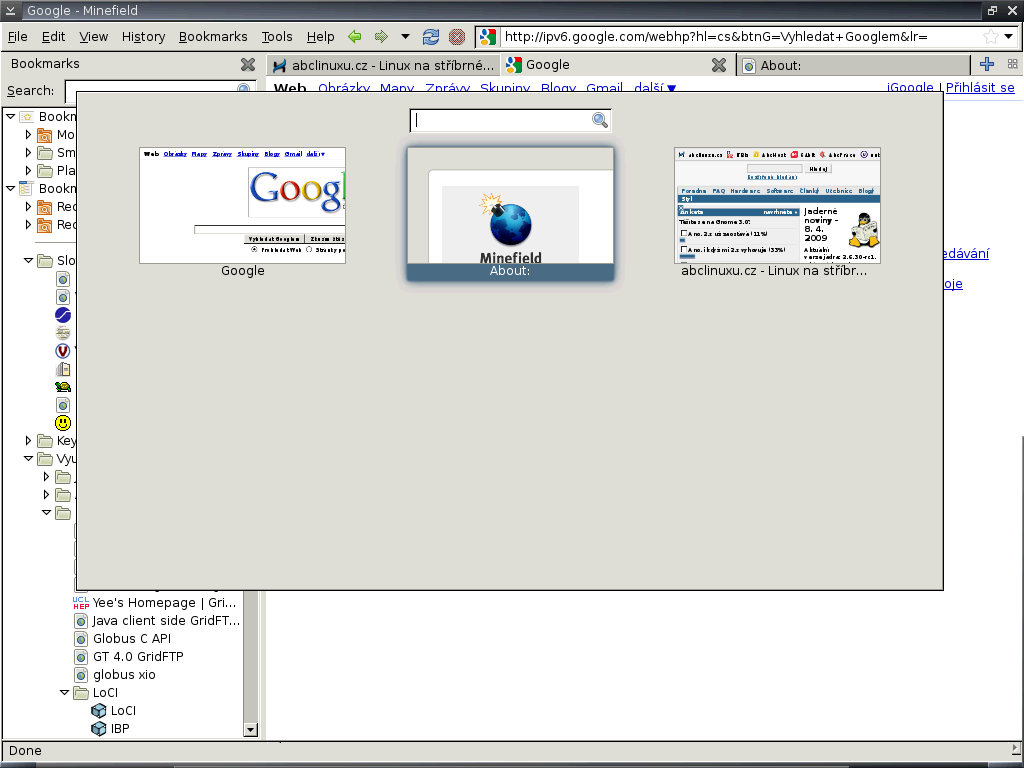The image size is (1024, 768).
Task: Go back with the green left arrow
Action: pyautogui.click(x=355, y=37)
